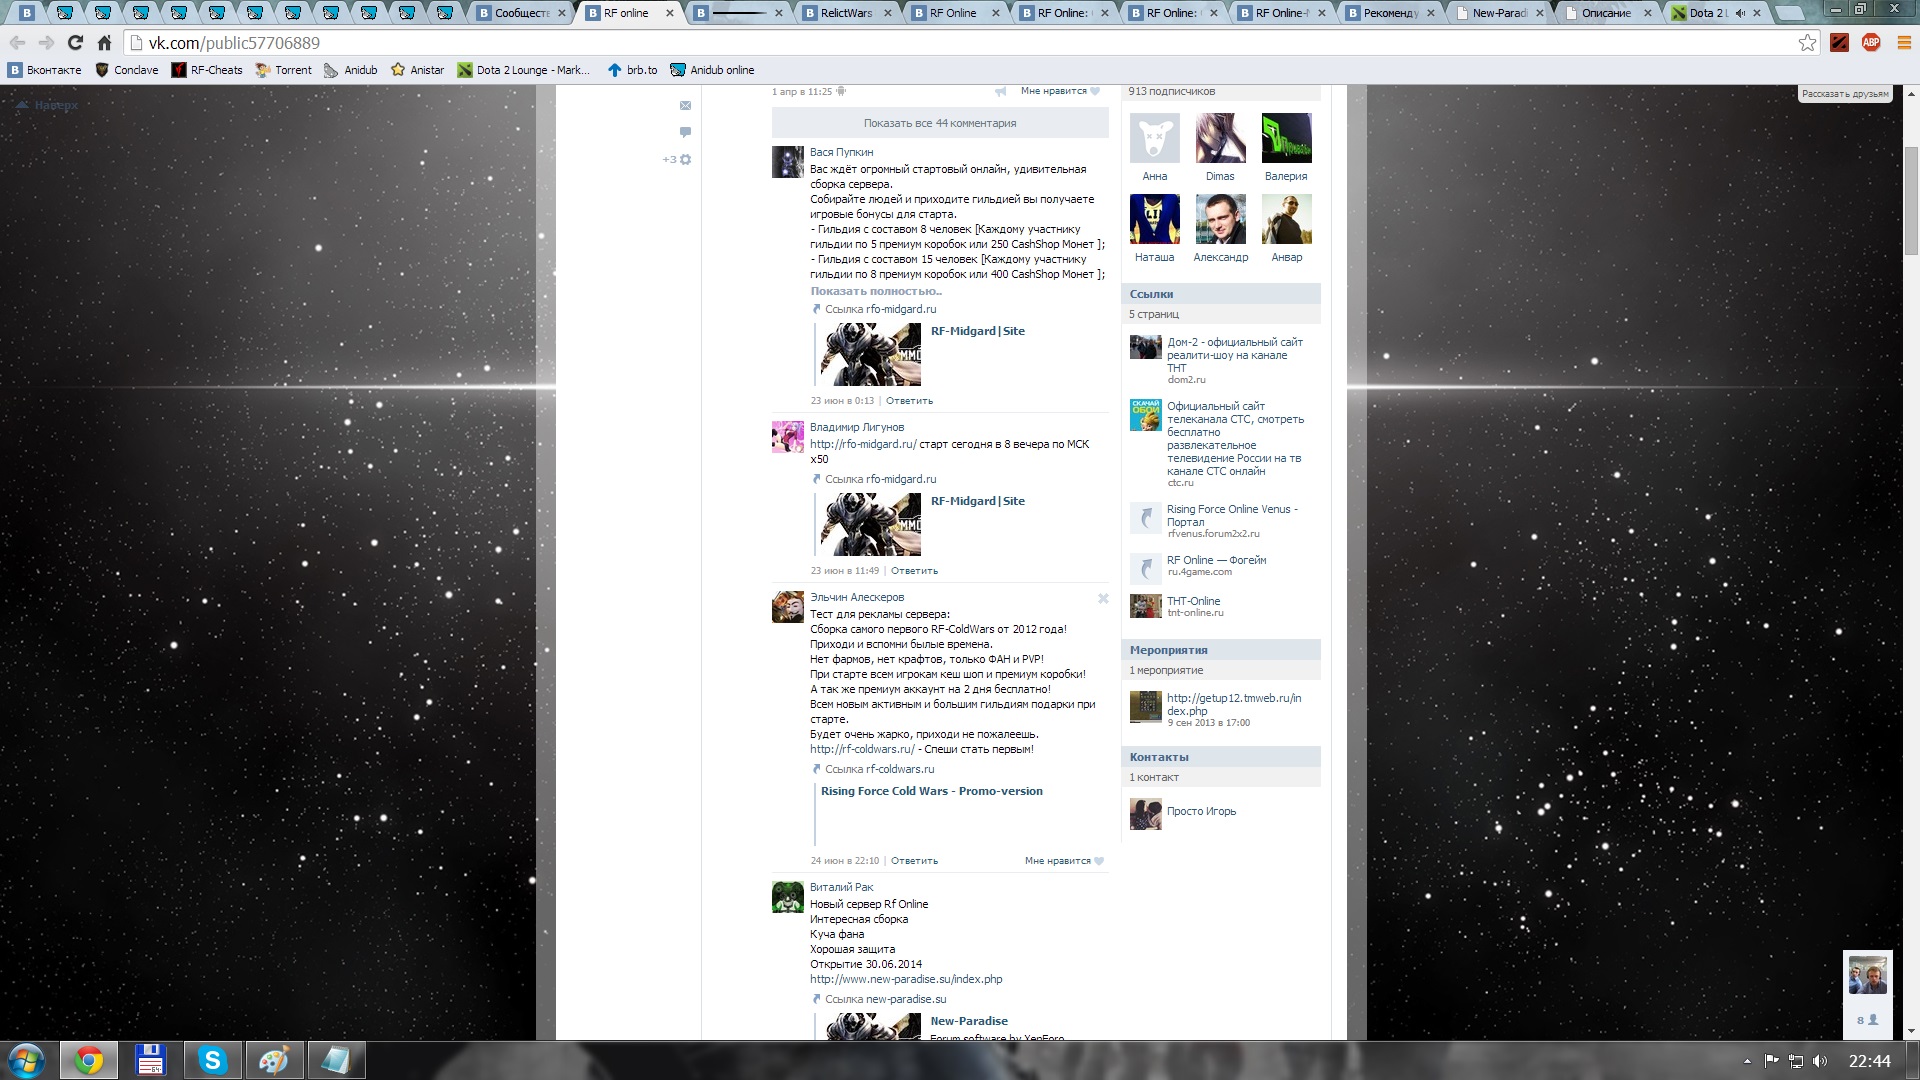
Task: Open ТНТ-Online link
Action: pos(1193,601)
